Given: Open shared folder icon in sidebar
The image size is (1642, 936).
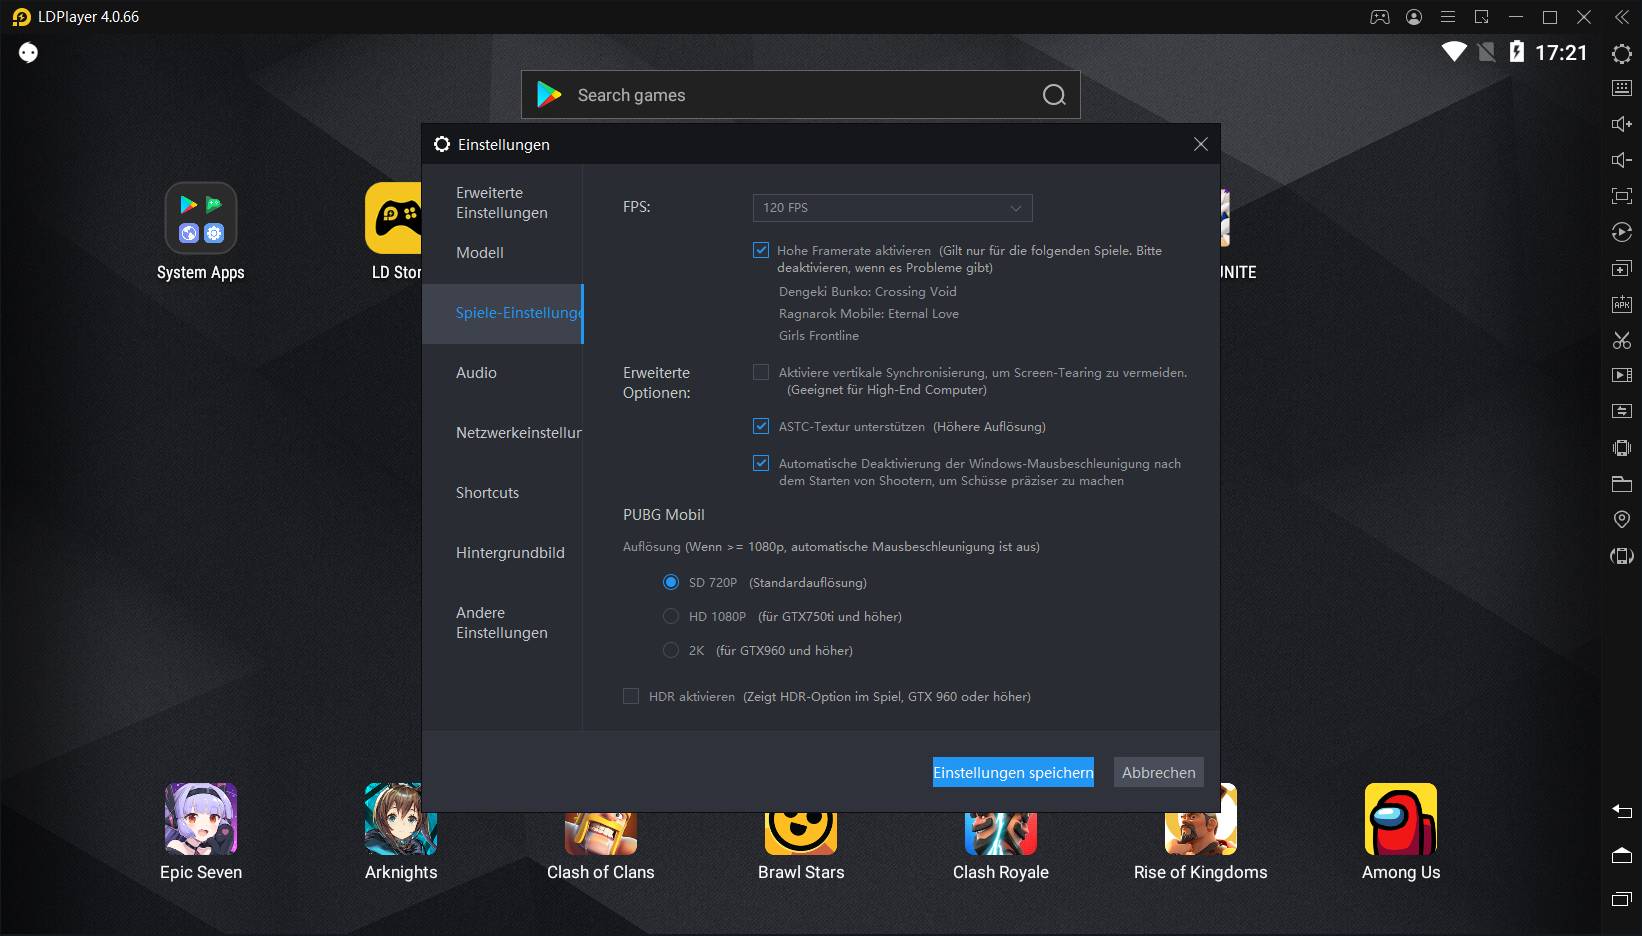Looking at the screenshot, I should point(1622,484).
